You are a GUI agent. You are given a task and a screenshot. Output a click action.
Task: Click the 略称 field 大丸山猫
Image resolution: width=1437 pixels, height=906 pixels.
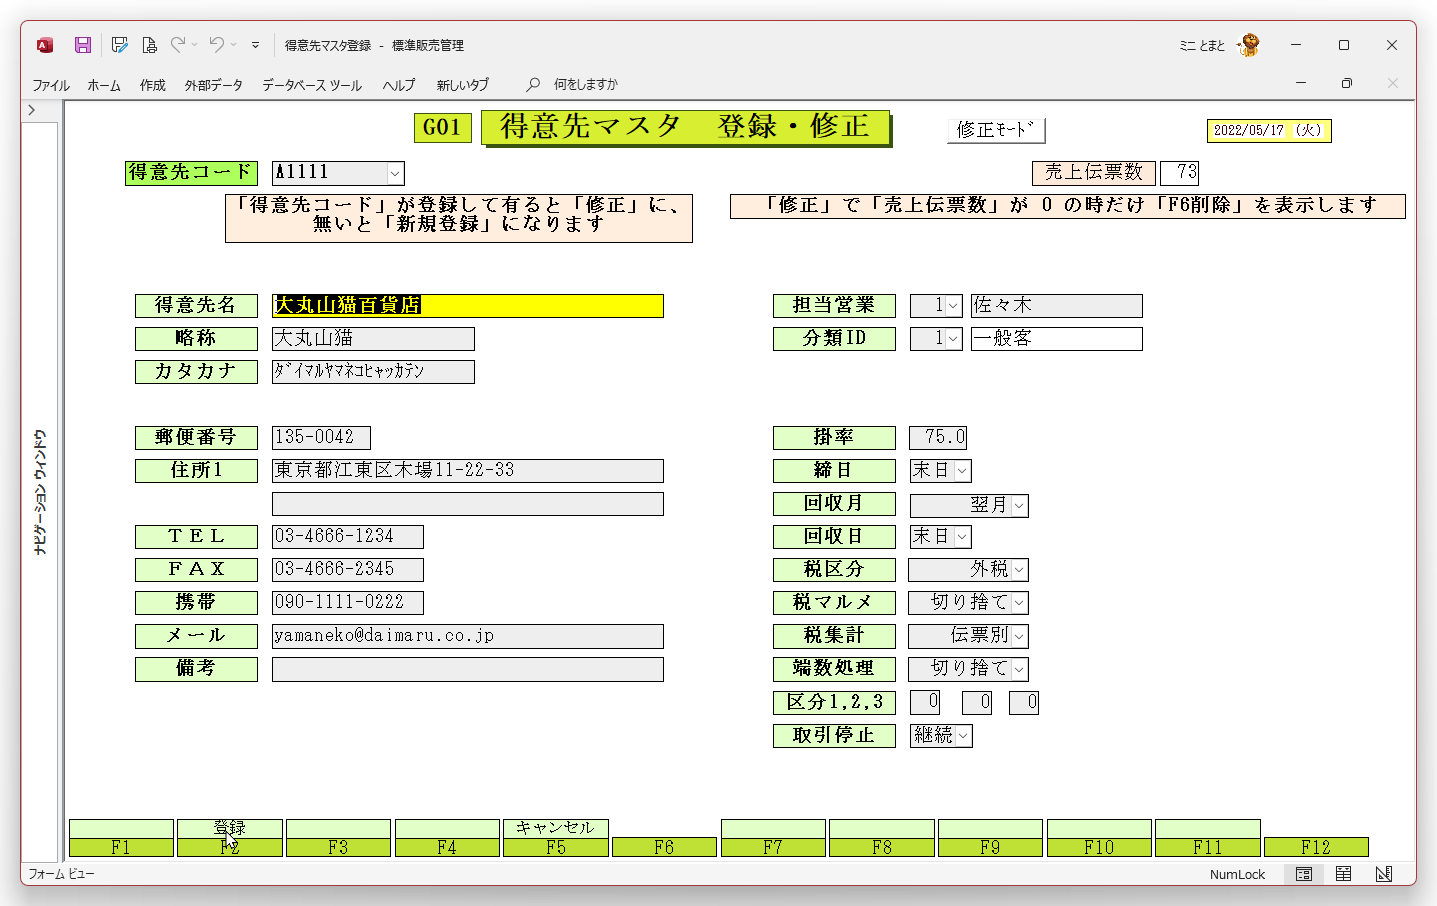pos(373,339)
